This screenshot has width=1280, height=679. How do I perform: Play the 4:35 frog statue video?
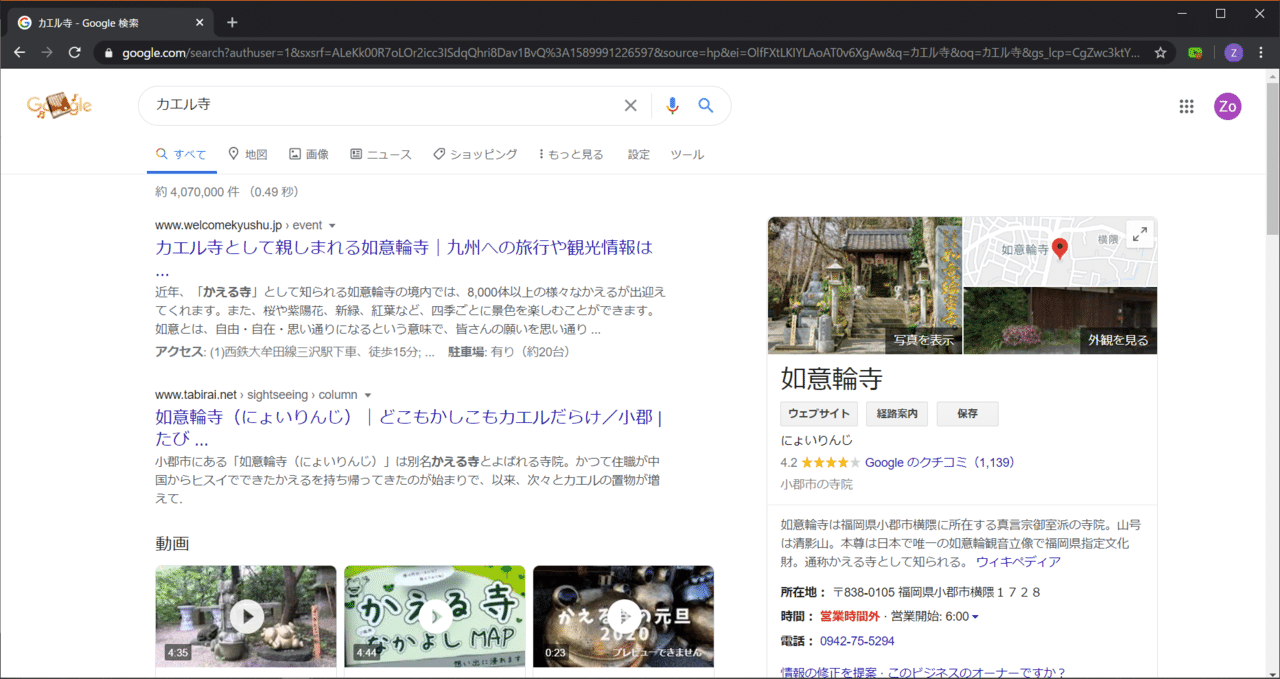pos(246,616)
